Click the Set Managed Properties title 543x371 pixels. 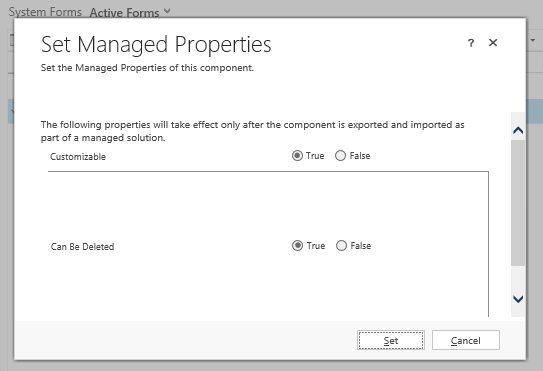[156, 45]
